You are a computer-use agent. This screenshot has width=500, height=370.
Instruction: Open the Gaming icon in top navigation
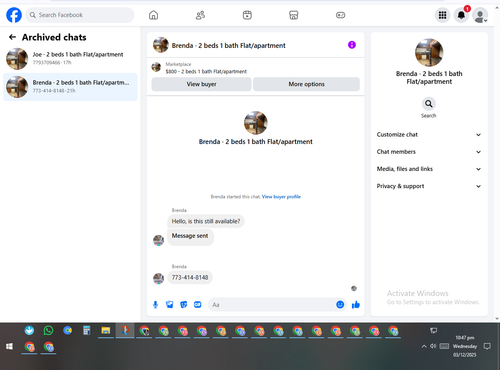[x=340, y=15]
